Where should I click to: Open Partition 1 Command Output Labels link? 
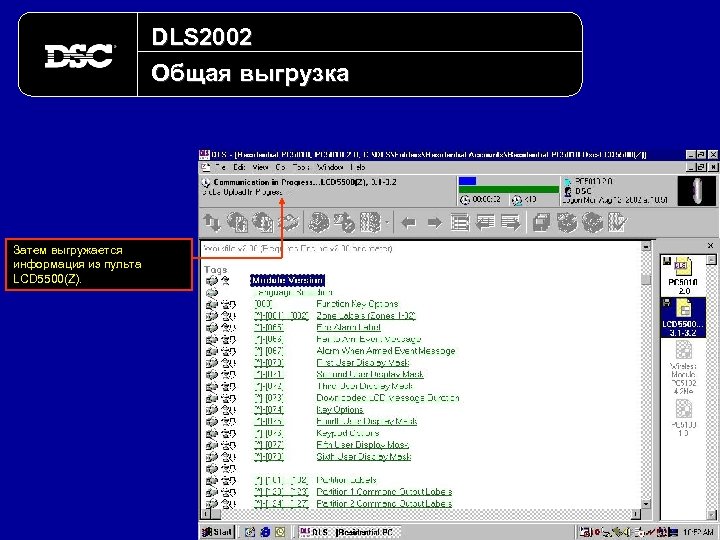384,492
